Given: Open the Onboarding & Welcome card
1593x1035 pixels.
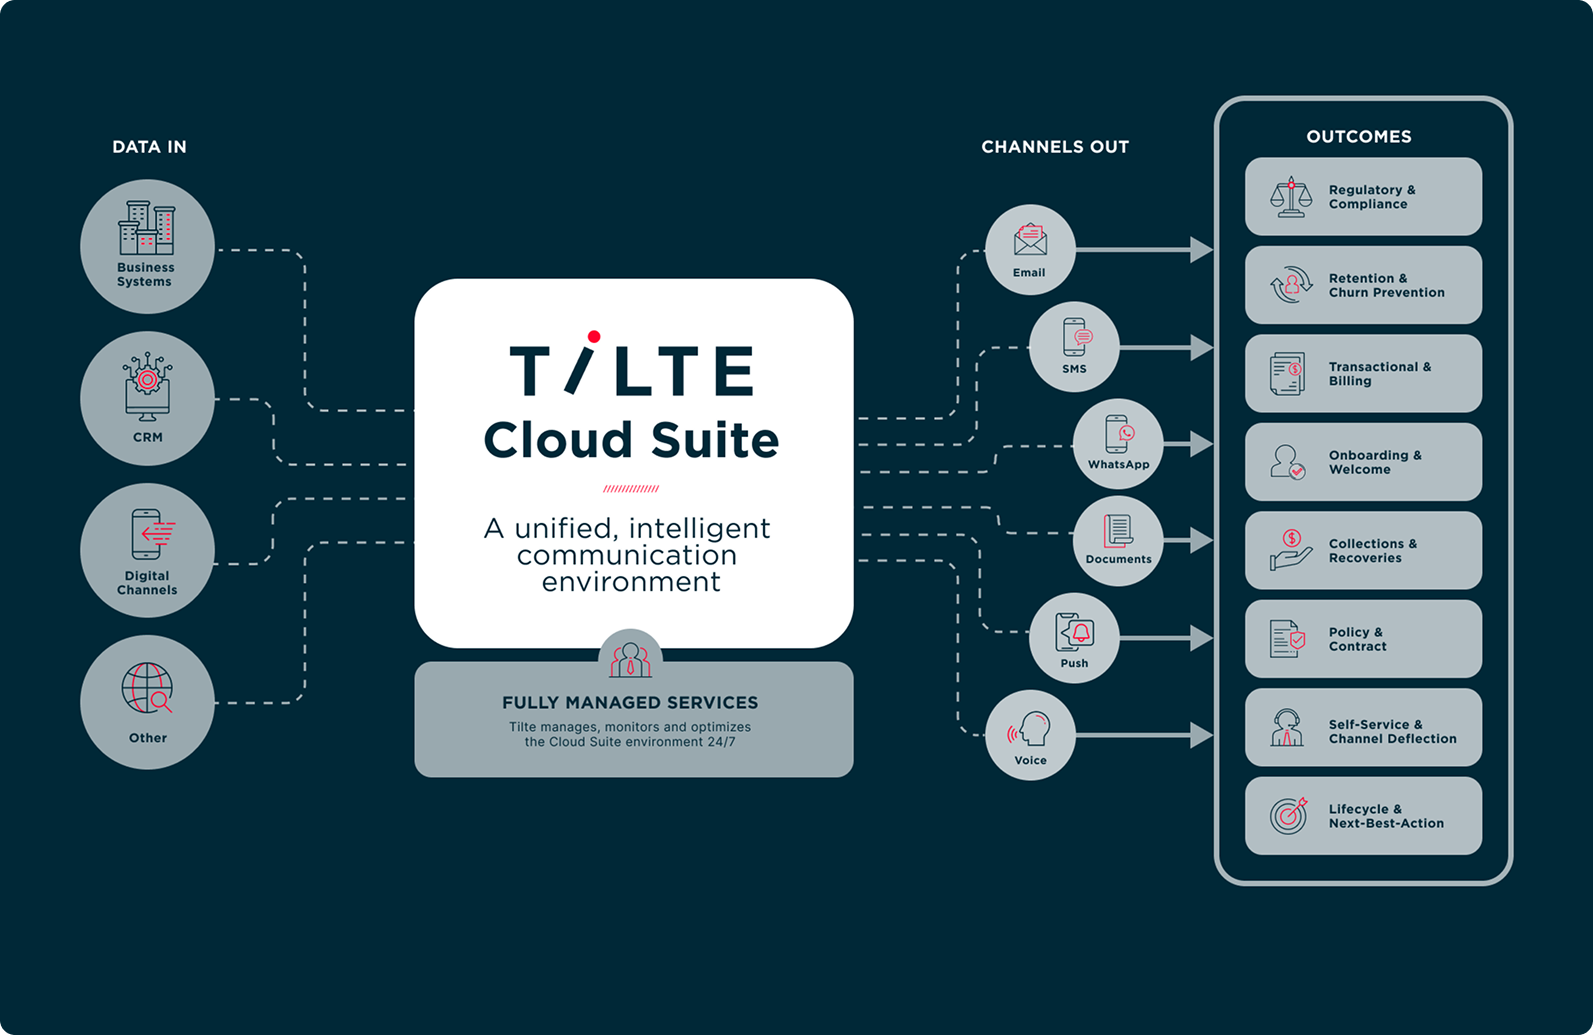Looking at the screenshot, I should (1363, 462).
